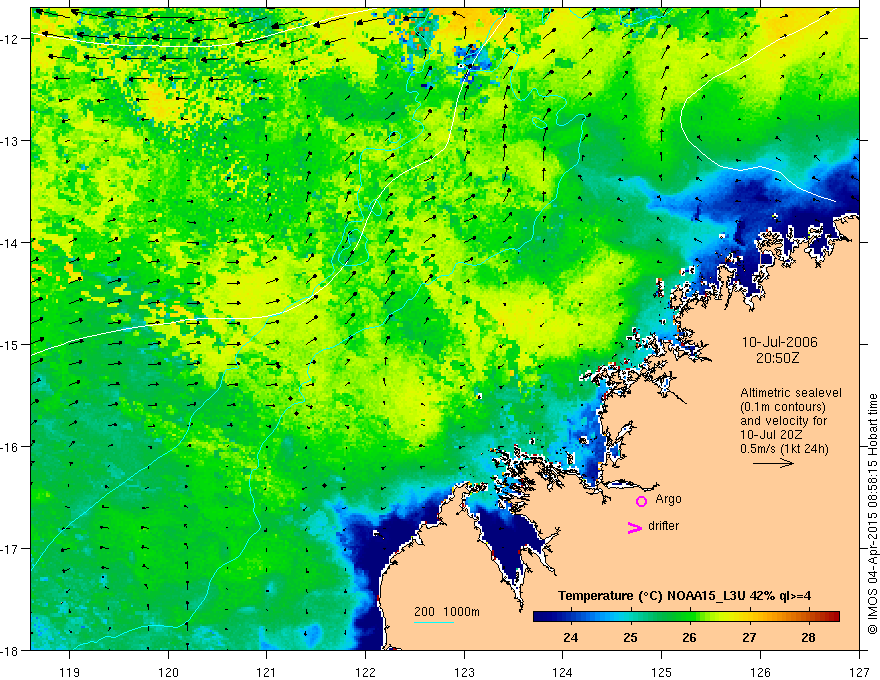Click the cyan 200 1000m depth contour line sample

pos(434,622)
